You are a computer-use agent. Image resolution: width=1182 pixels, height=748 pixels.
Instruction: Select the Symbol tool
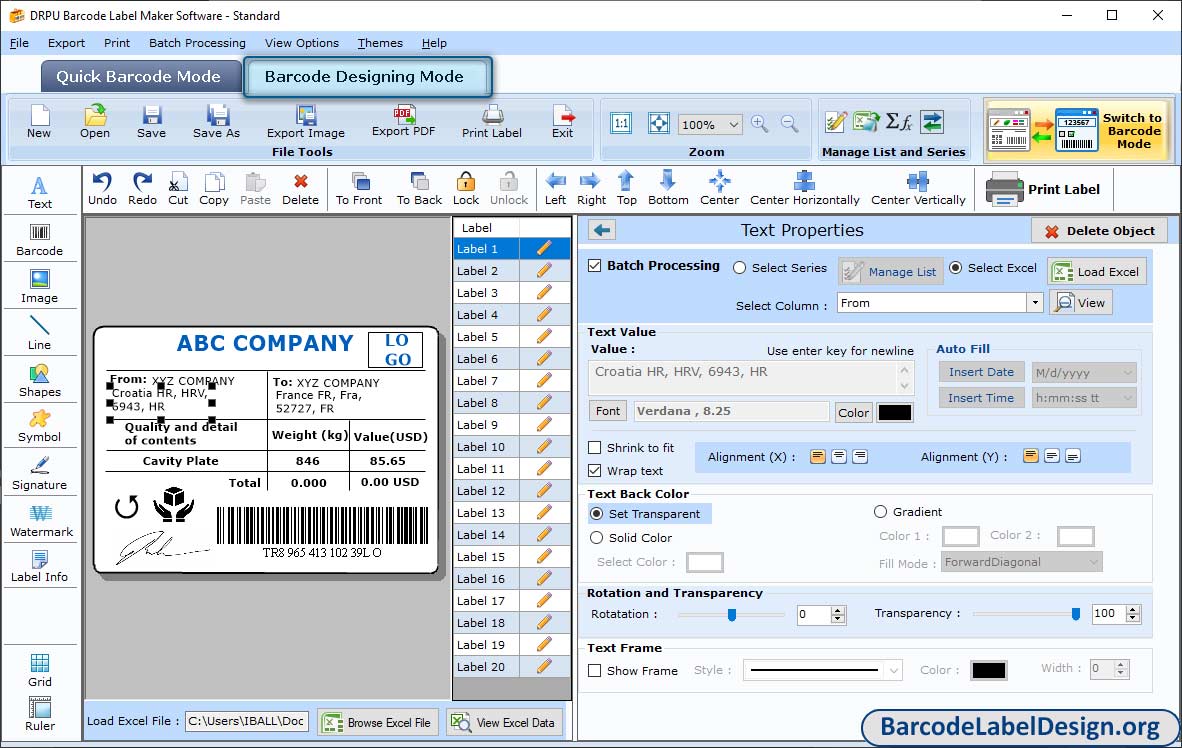[x=39, y=426]
